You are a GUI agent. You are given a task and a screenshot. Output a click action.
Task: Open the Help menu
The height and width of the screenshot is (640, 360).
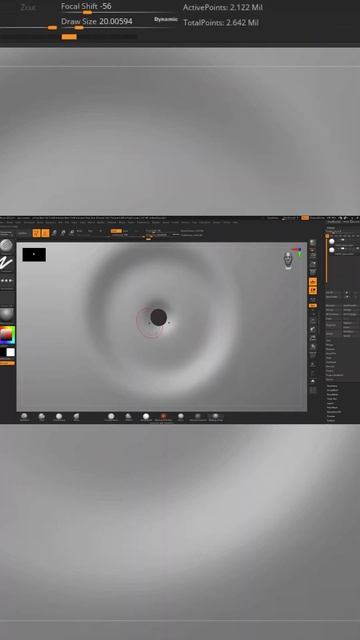pyautogui.click(x=235, y=222)
